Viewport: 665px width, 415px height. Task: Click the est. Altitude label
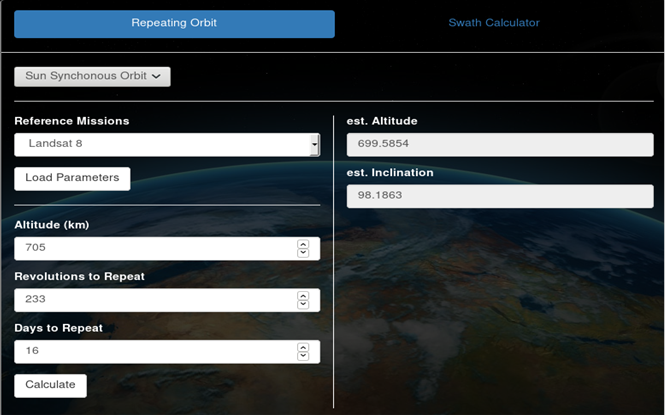tap(382, 121)
